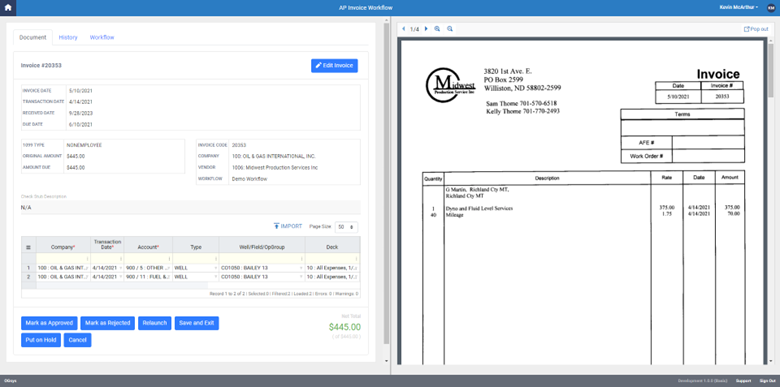Switch to the Workflow tab
Viewport: 780px width, 387px height.
click(x=102, y=37)
